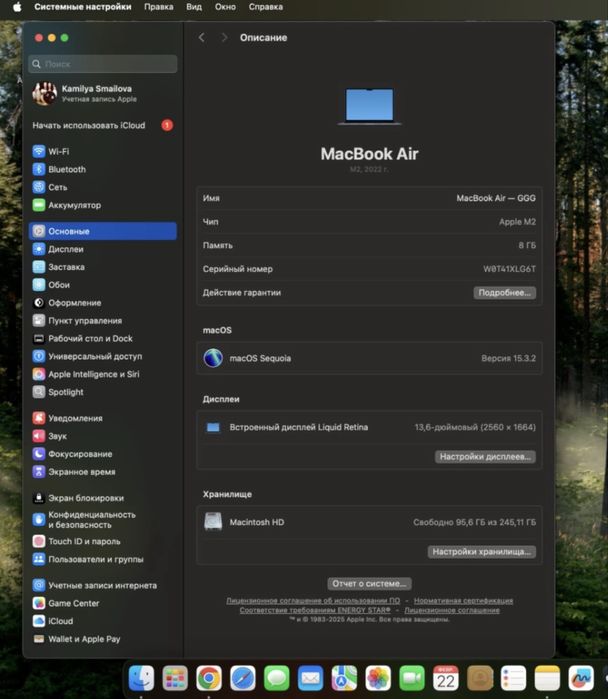Open Kamilya Smailova Apple account
The width and height of the screenshot is (608, 699).
point(103,94)
